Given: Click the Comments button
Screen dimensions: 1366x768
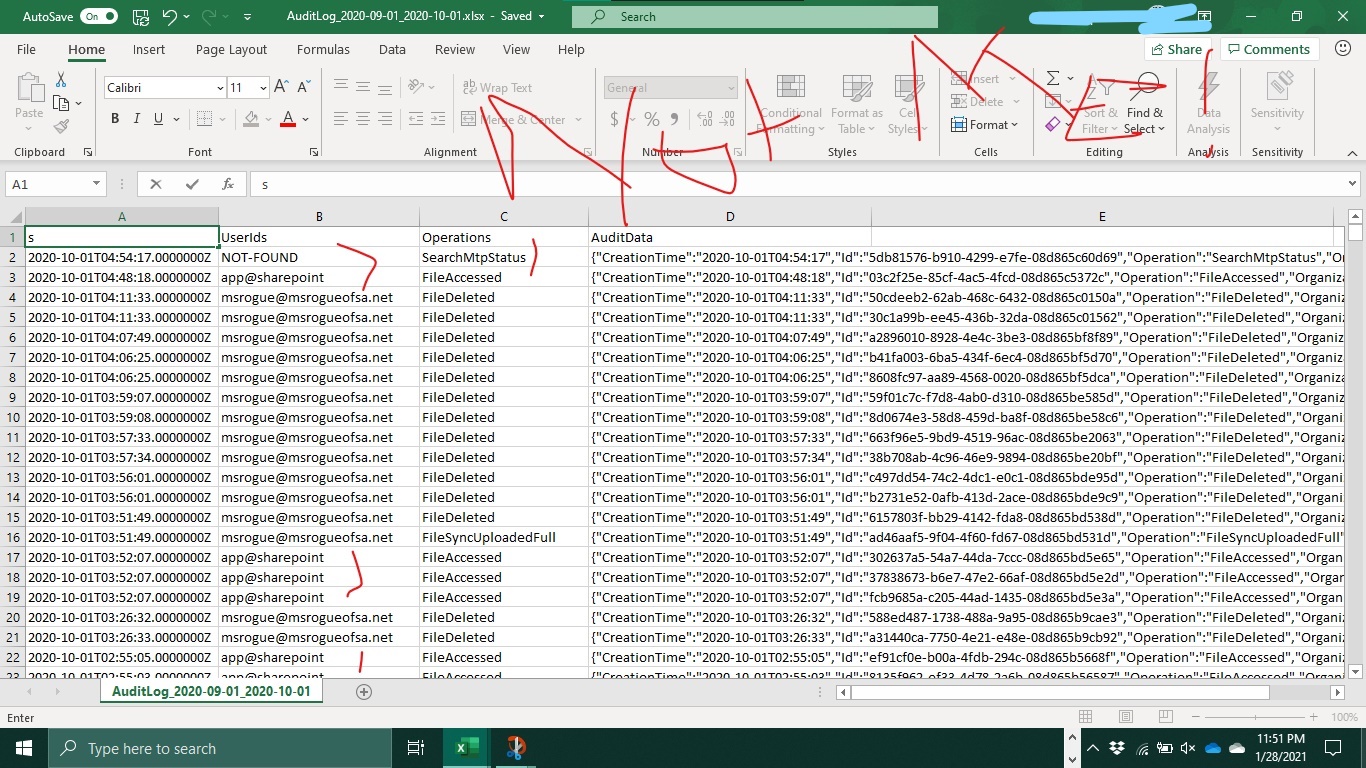Looking at the screenshot, I should pos(1268,49).
